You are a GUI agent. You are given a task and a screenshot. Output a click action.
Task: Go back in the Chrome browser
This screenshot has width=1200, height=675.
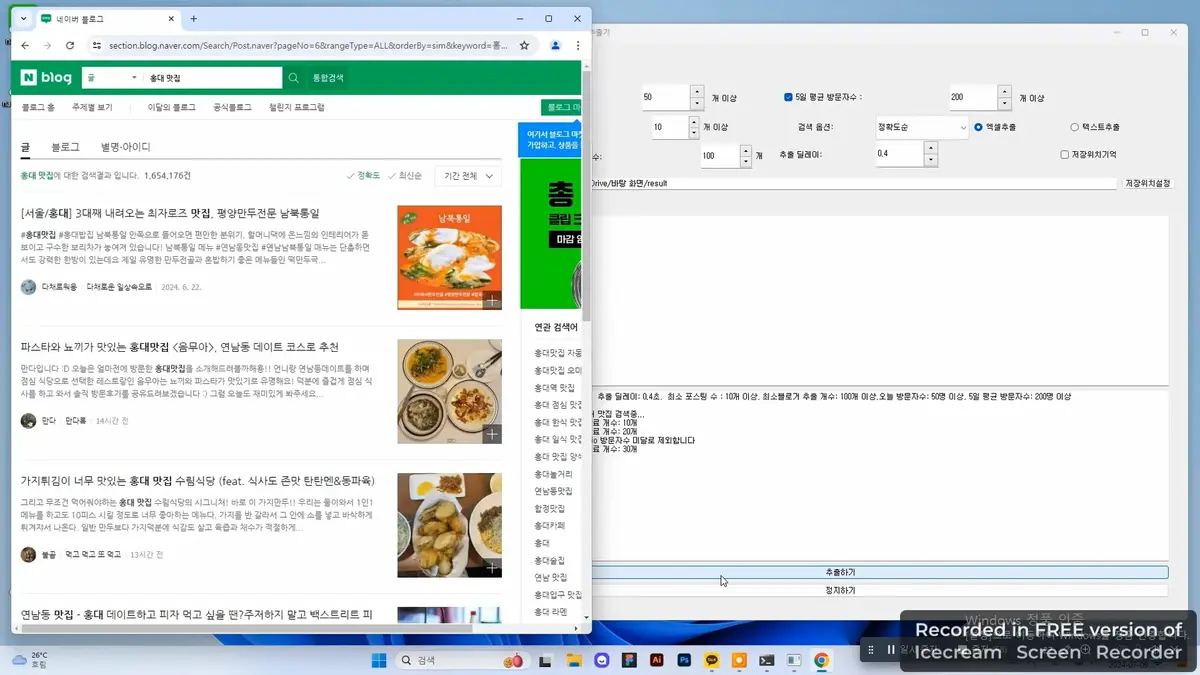point(25,45)
